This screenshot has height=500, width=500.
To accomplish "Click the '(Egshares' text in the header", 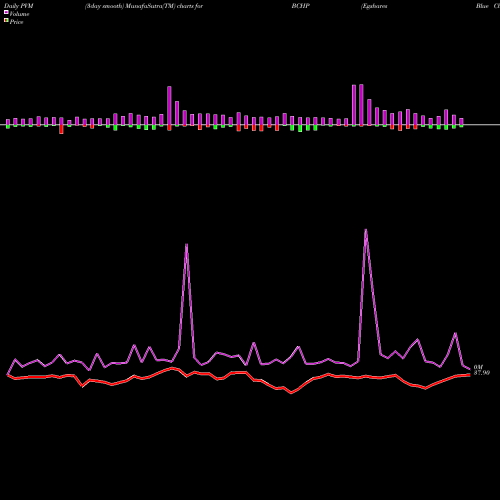I will coord(374,6).
